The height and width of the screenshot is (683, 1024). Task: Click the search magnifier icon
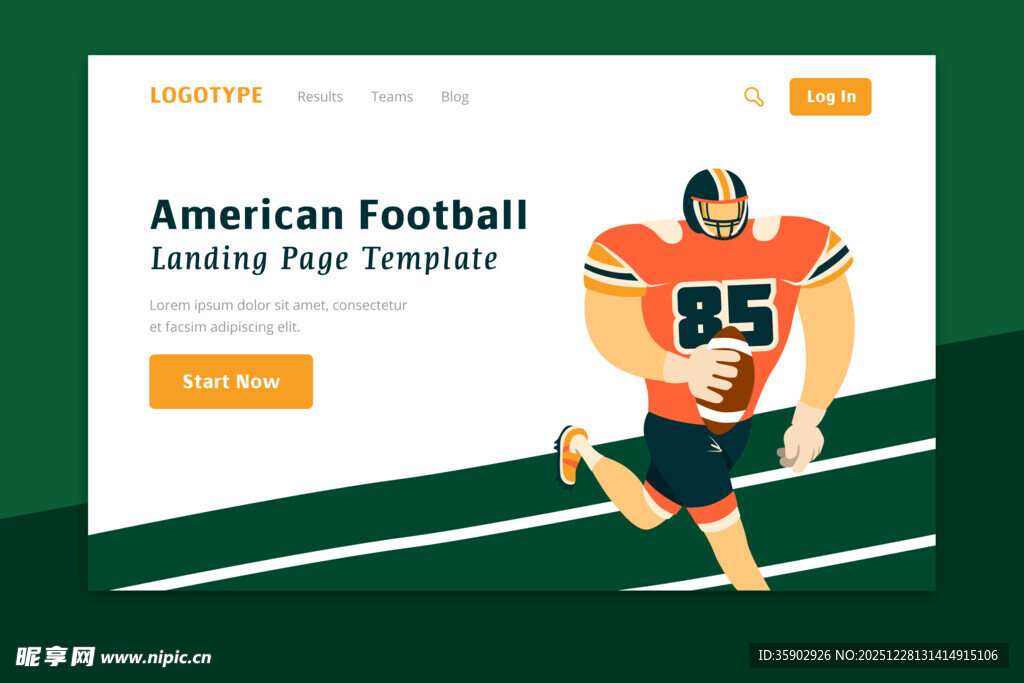coord(754,97)
